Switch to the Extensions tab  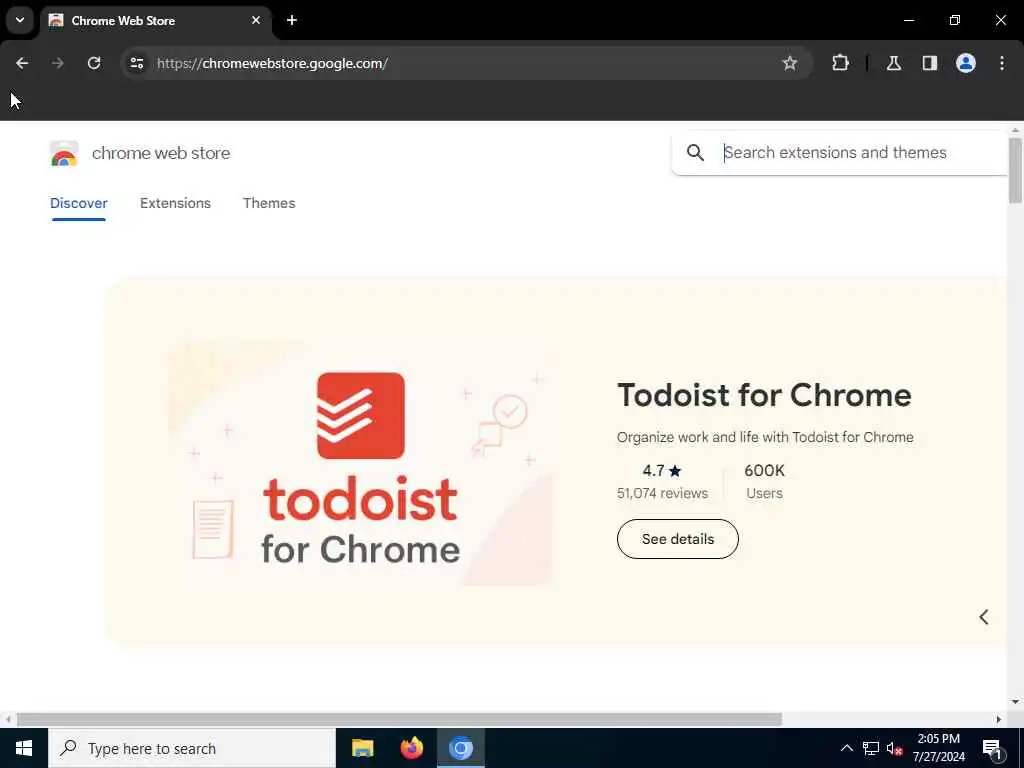click(x=175, y=203)
